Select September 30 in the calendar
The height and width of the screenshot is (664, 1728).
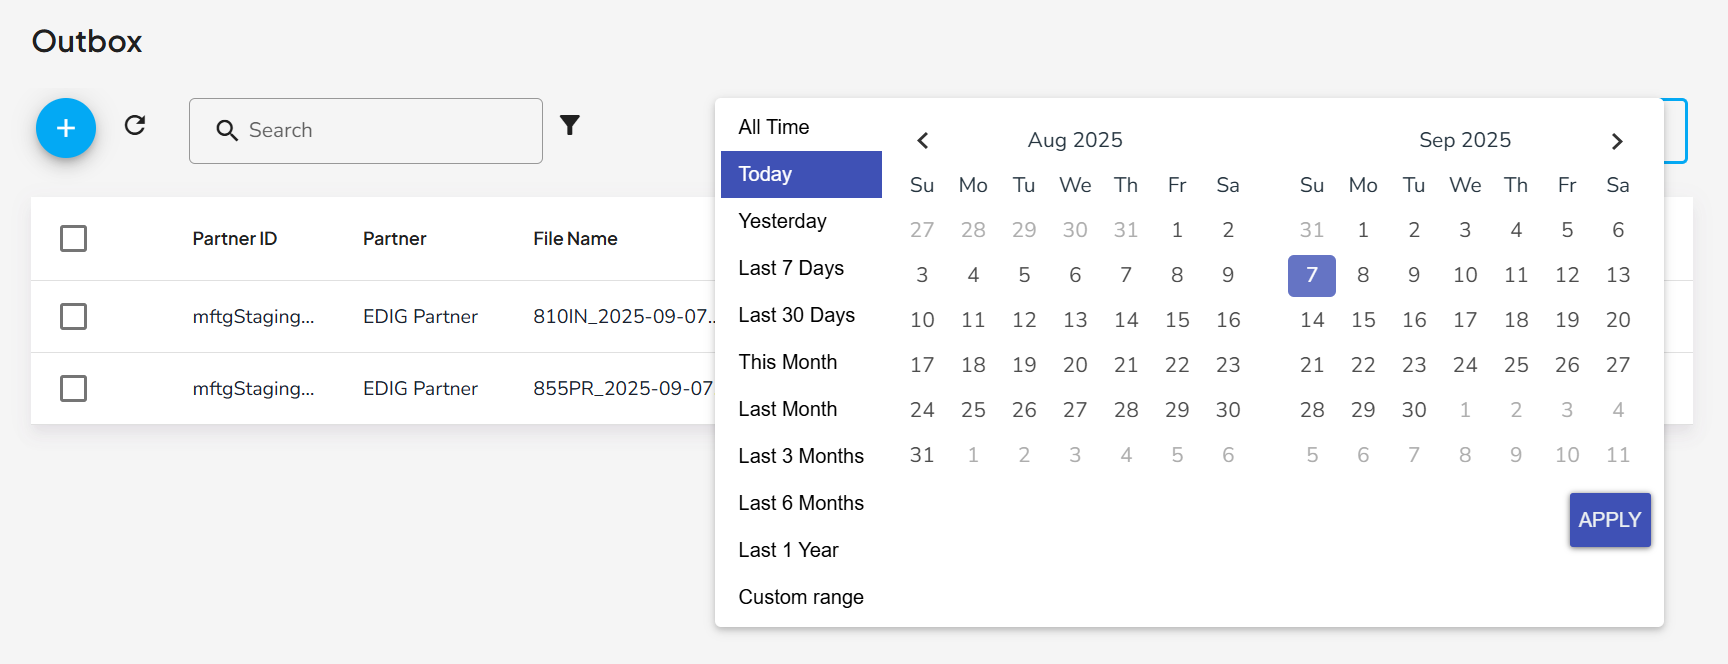pyautogui.click(x=1413, y=410)
